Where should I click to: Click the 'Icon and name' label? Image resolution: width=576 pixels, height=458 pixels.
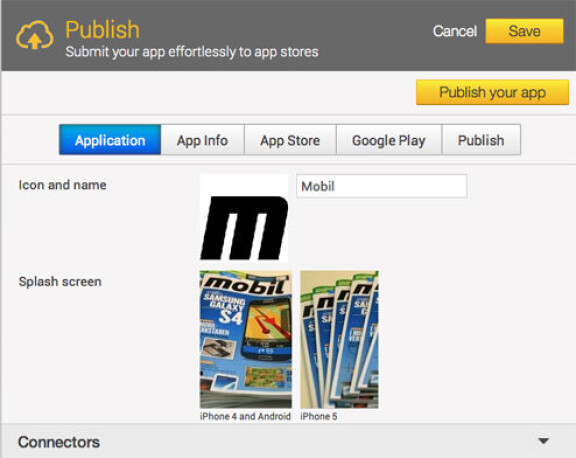[x=62, y=185]
